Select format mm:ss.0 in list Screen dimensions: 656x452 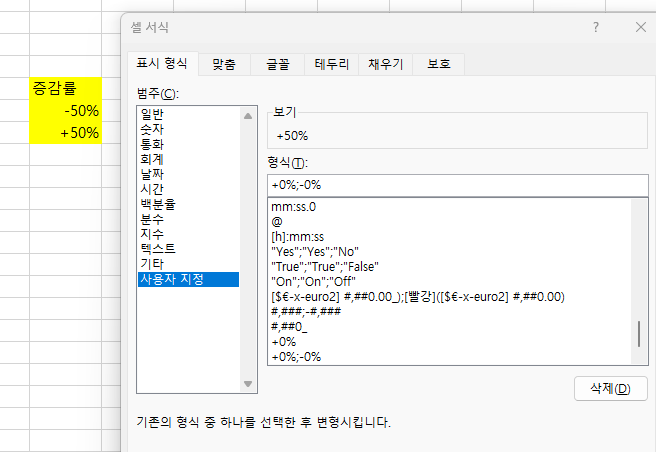pyautogui.click(x=450, y=207)
